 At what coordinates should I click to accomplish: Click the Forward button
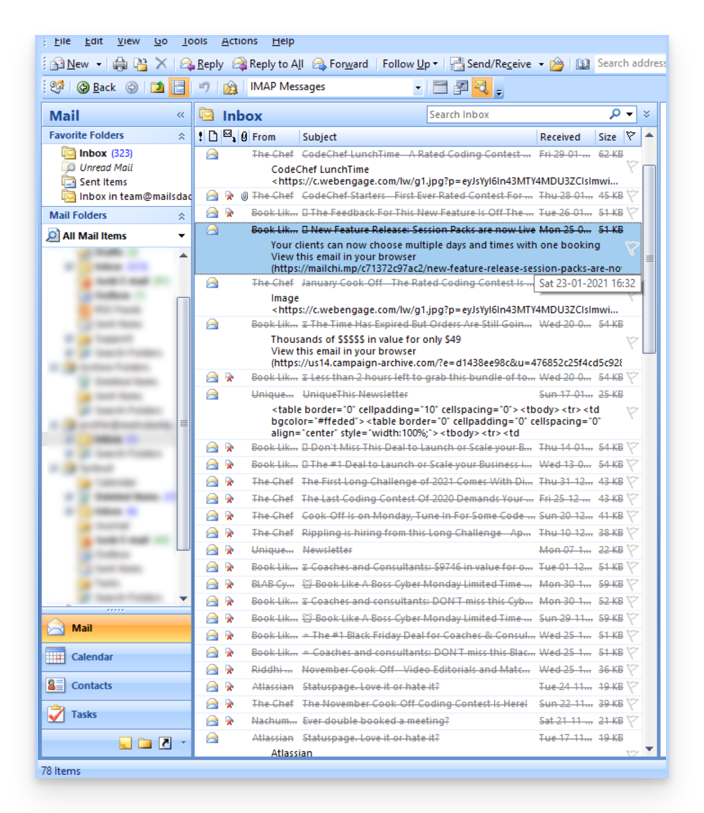click(341, 64)
